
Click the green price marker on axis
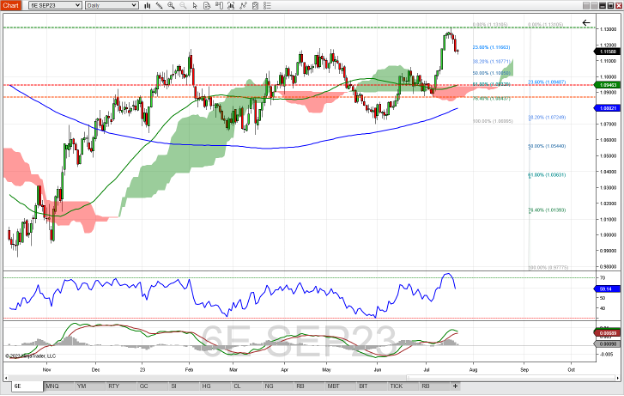608,85
